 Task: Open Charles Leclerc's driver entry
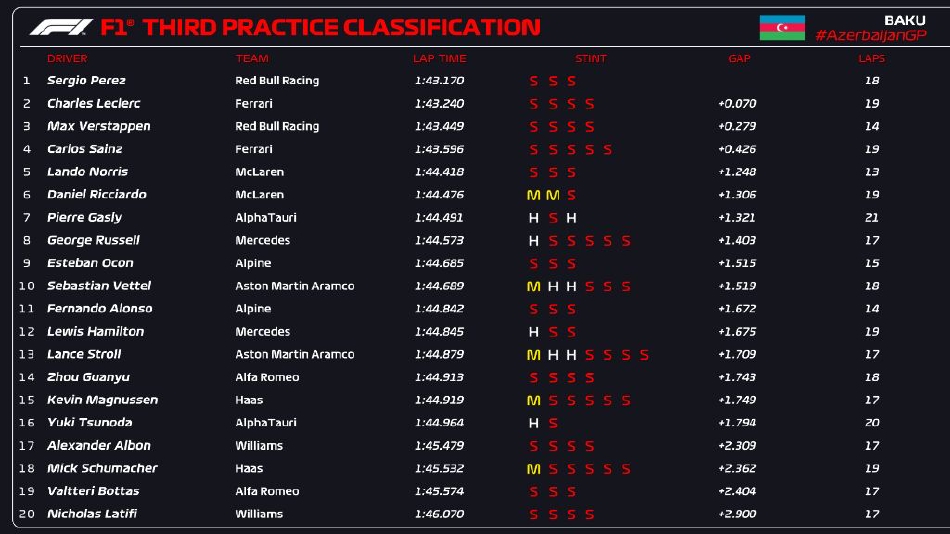tap(93, 104)
